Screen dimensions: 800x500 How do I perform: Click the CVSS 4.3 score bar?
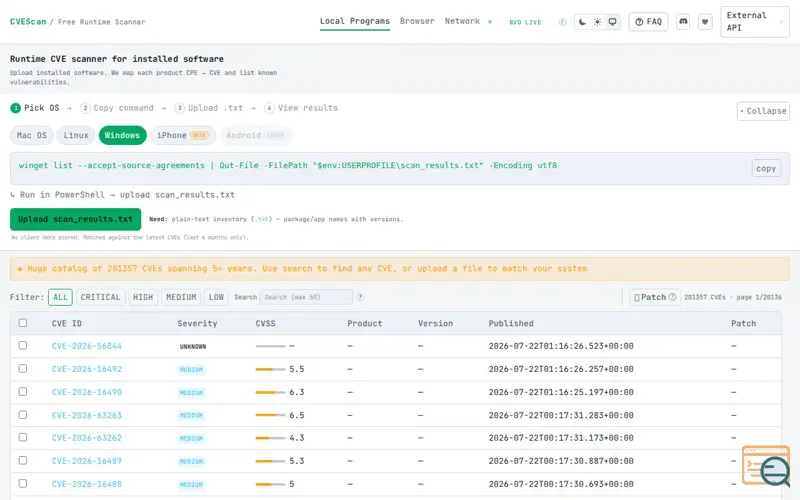click(x=270, y=438)
